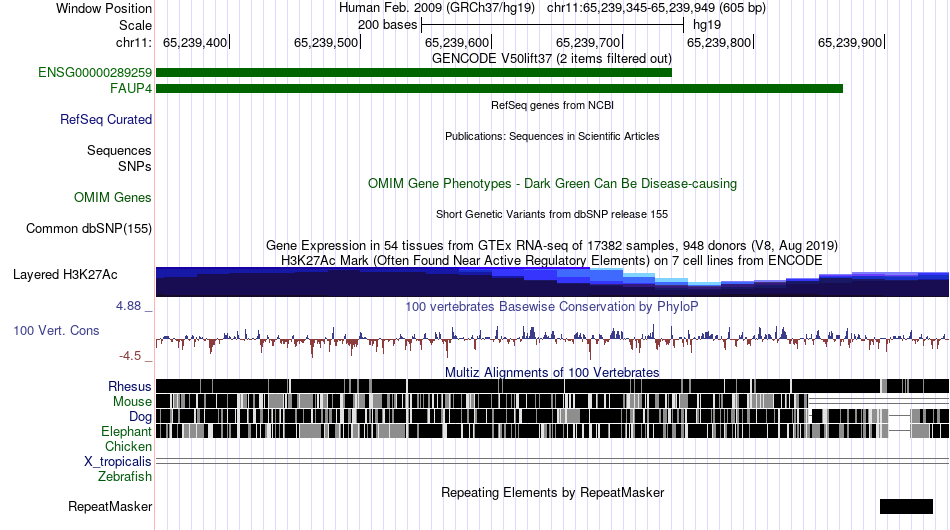Screen dimensions: 950x530
Task: Click Short Genetic Variants from dbSNP title
Action: point(552,214)
